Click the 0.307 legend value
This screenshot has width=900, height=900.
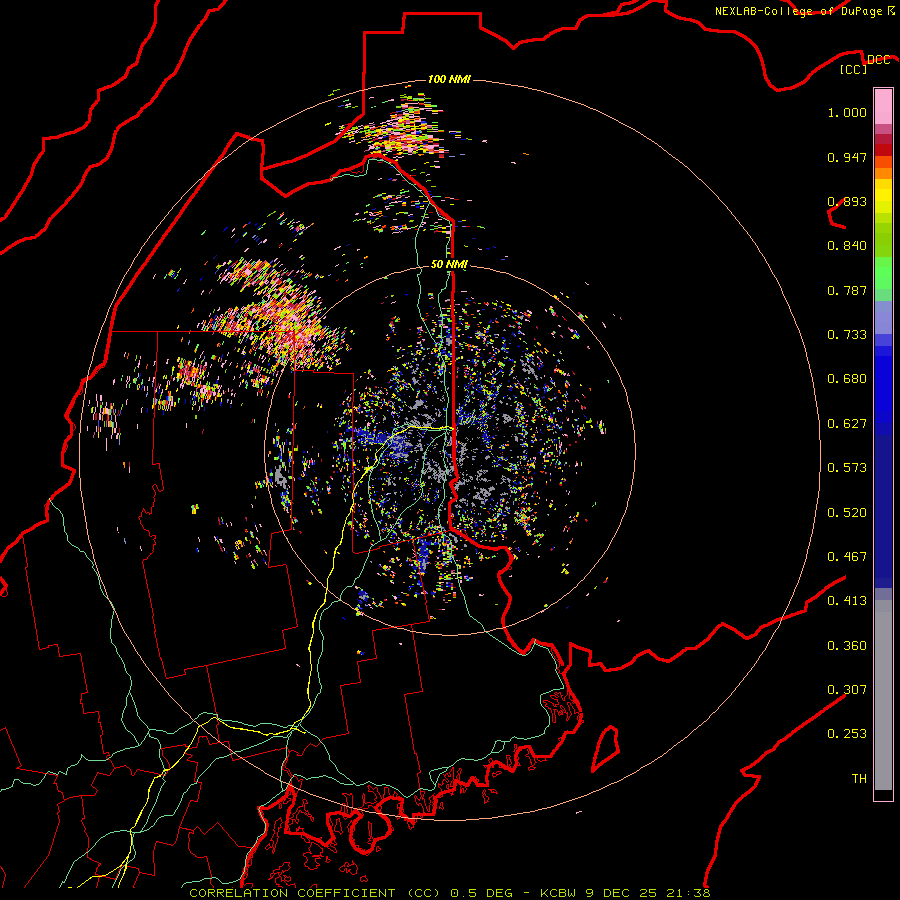coord(847,690)
